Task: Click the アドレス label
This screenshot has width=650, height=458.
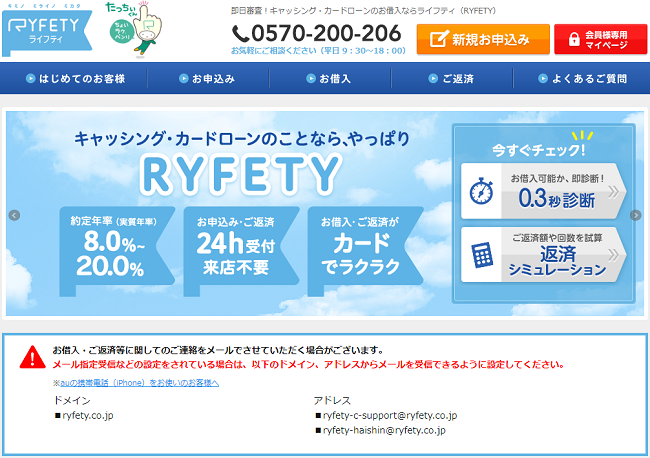Action: pos(332,400)
